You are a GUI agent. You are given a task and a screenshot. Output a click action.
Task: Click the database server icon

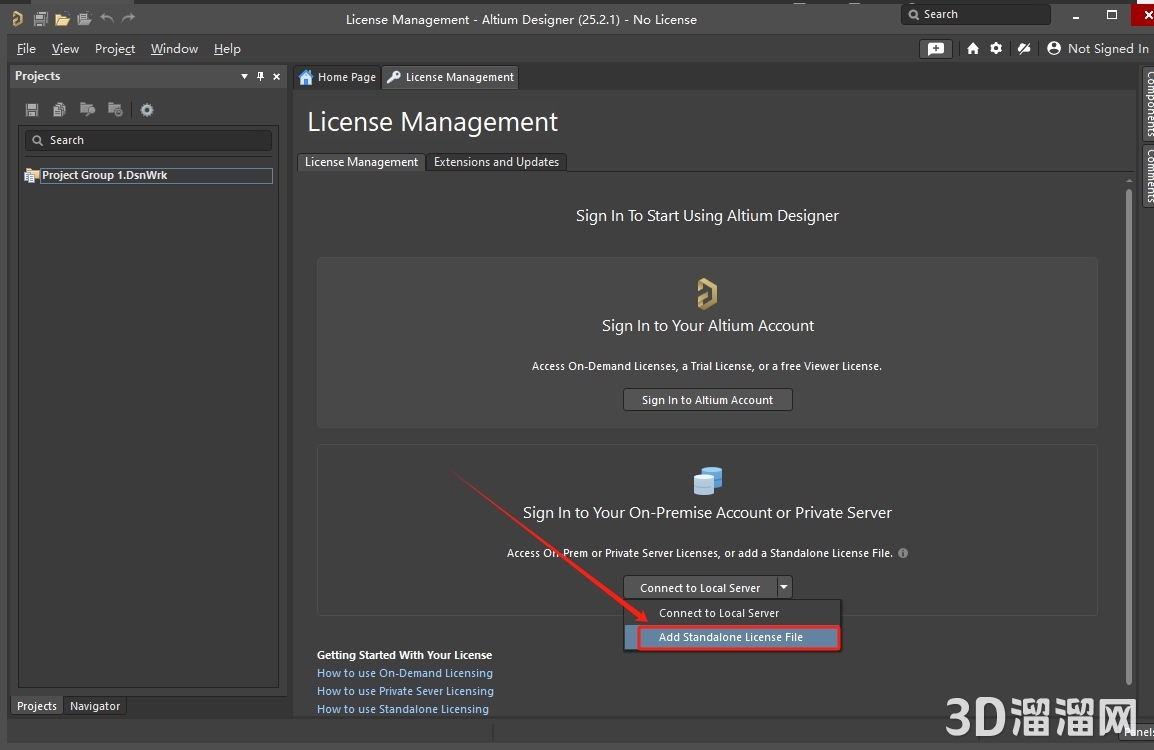point(708,481)
